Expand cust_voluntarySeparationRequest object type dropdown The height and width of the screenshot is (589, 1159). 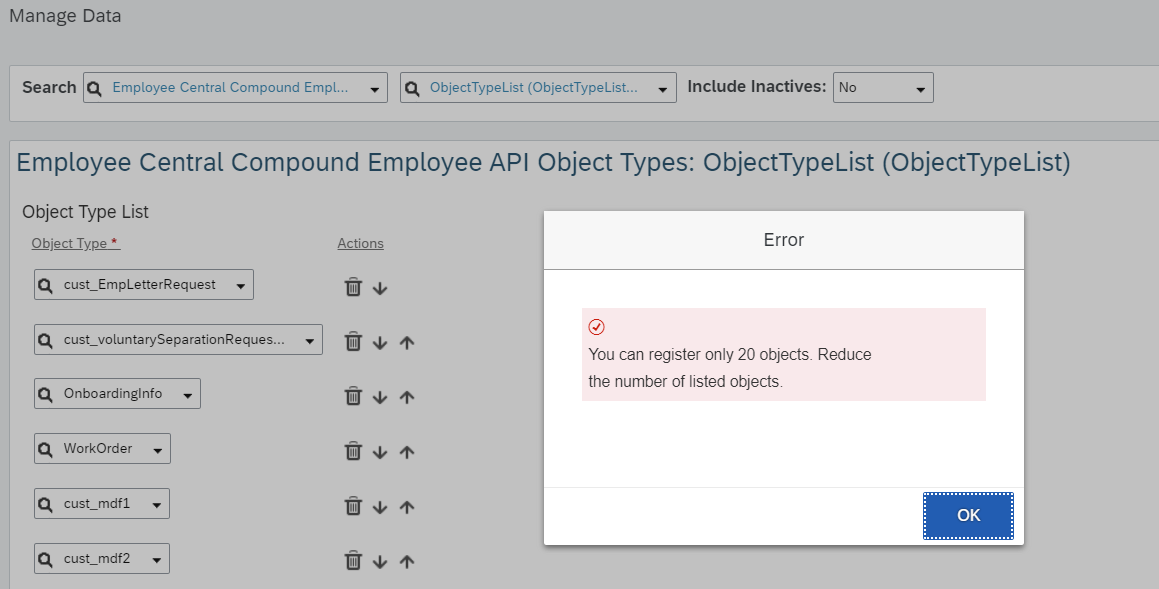(309, 341)
